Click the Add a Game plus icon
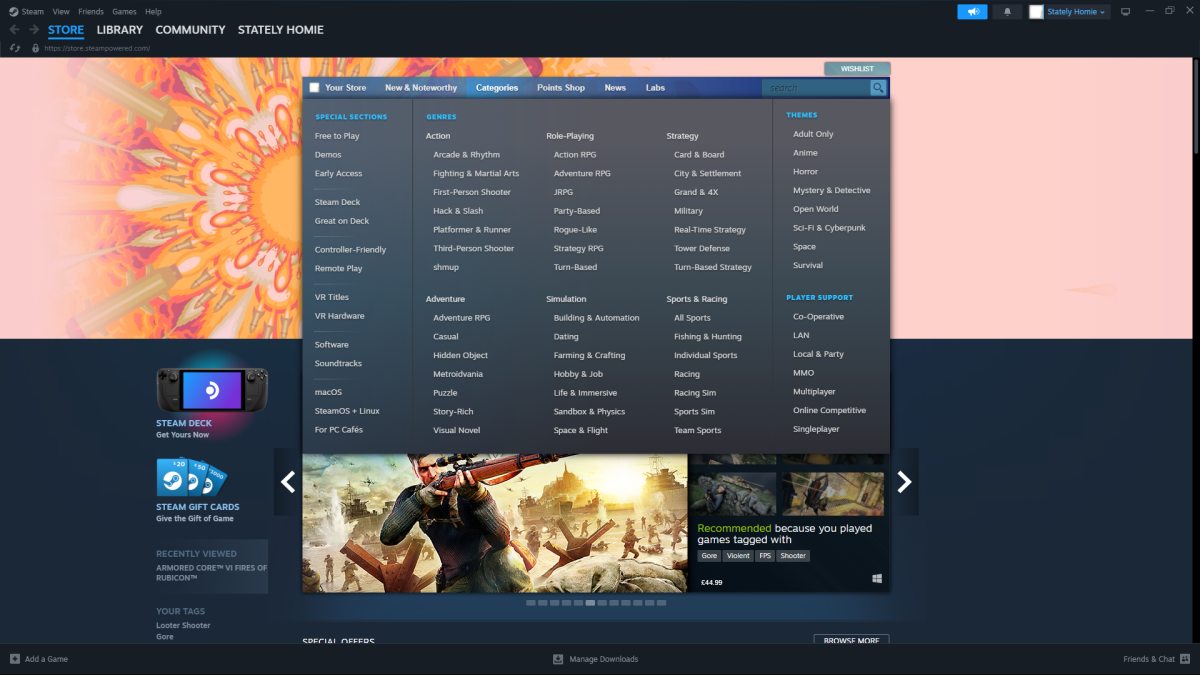1200x675 pixels. coord(14,659)
